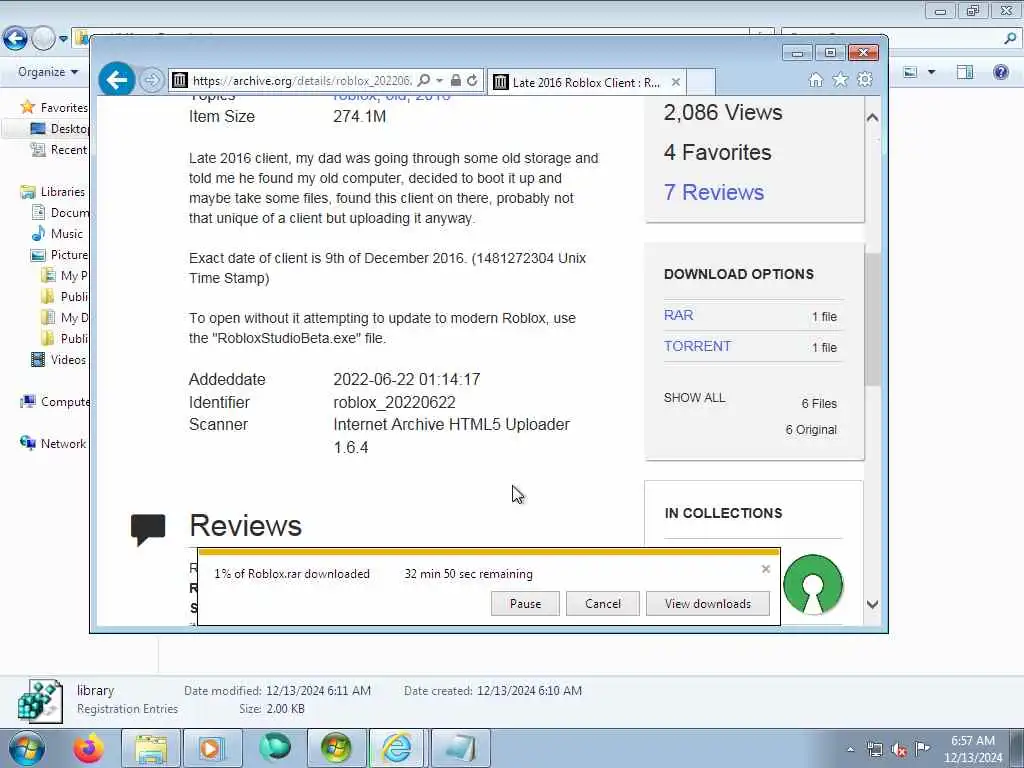Show hidden system tray icons
The image size is (1024, 768).
coord(850,749)
